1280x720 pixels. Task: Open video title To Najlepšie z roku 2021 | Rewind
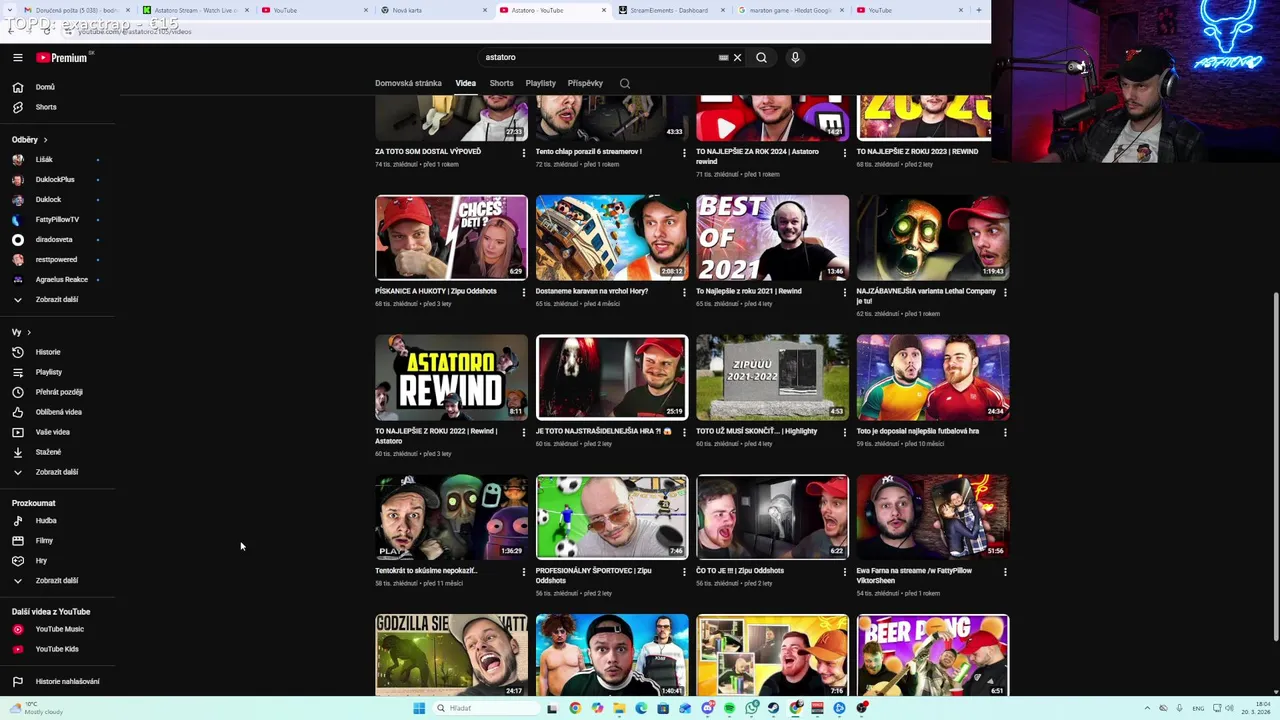click(x=749, y=291)
